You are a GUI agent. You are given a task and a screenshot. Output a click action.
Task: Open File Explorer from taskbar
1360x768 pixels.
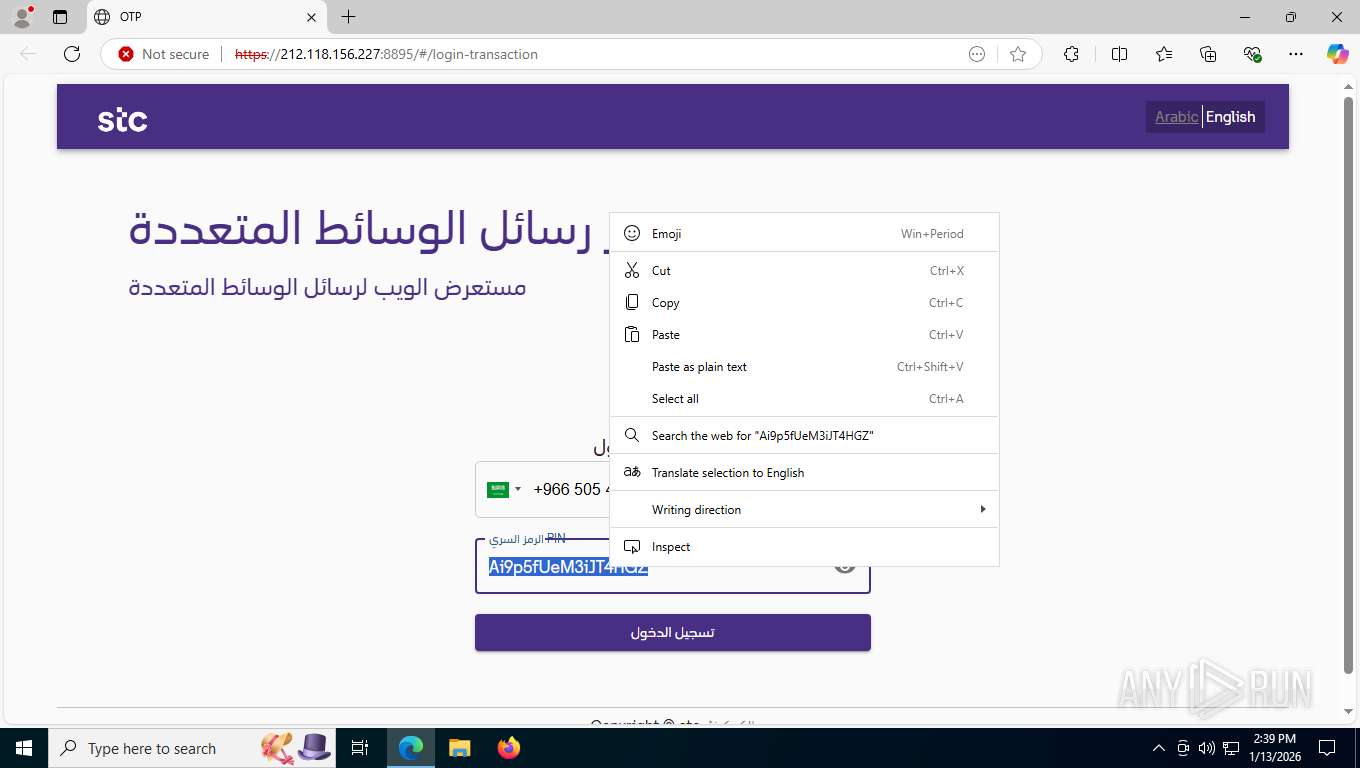coord(459,748)
